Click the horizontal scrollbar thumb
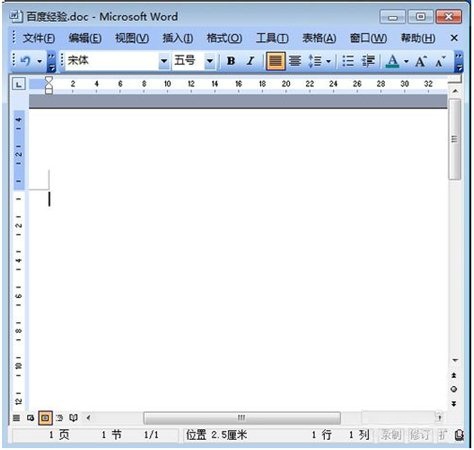Image resolution: width=474 pixels, height=450 pixels. 242,418
